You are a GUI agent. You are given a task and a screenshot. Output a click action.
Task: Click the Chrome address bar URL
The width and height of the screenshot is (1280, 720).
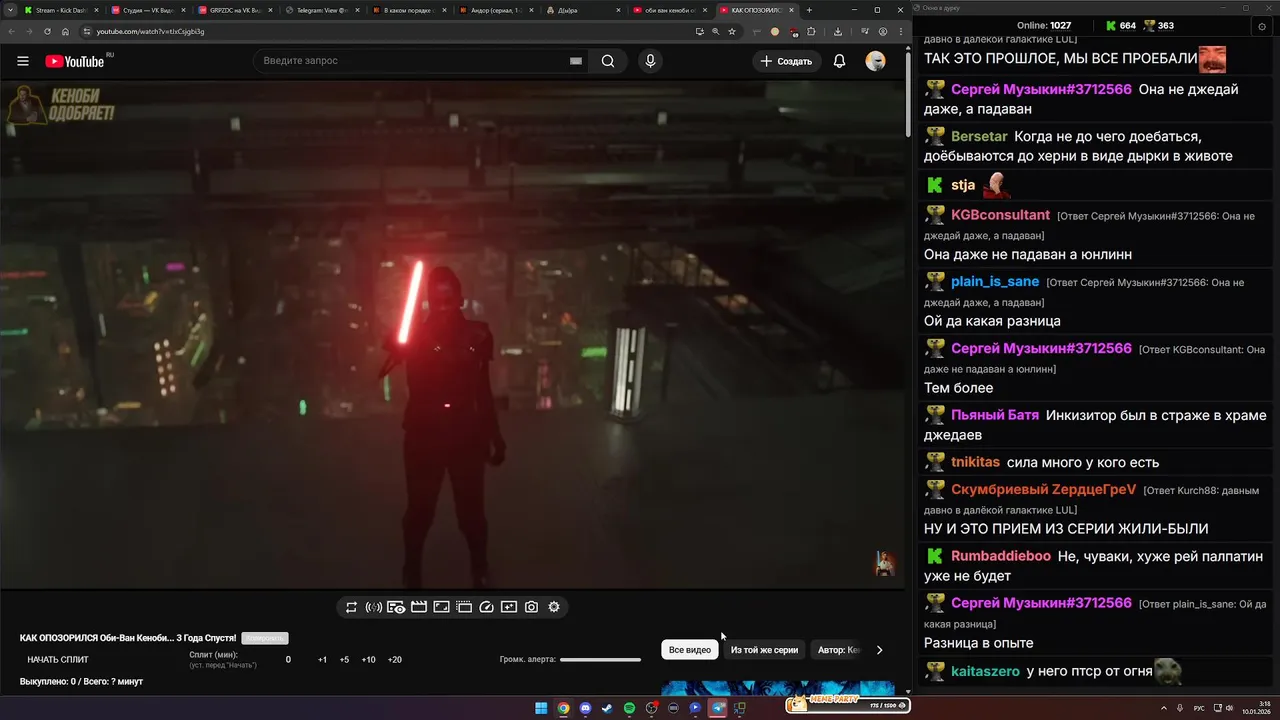coord(150,31)
